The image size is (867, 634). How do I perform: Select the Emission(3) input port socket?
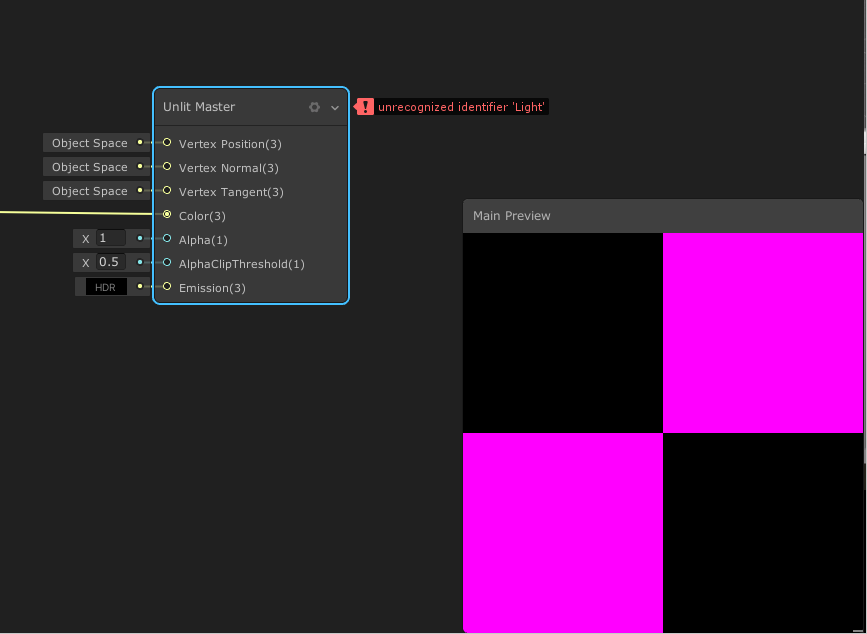click(166, 287)
